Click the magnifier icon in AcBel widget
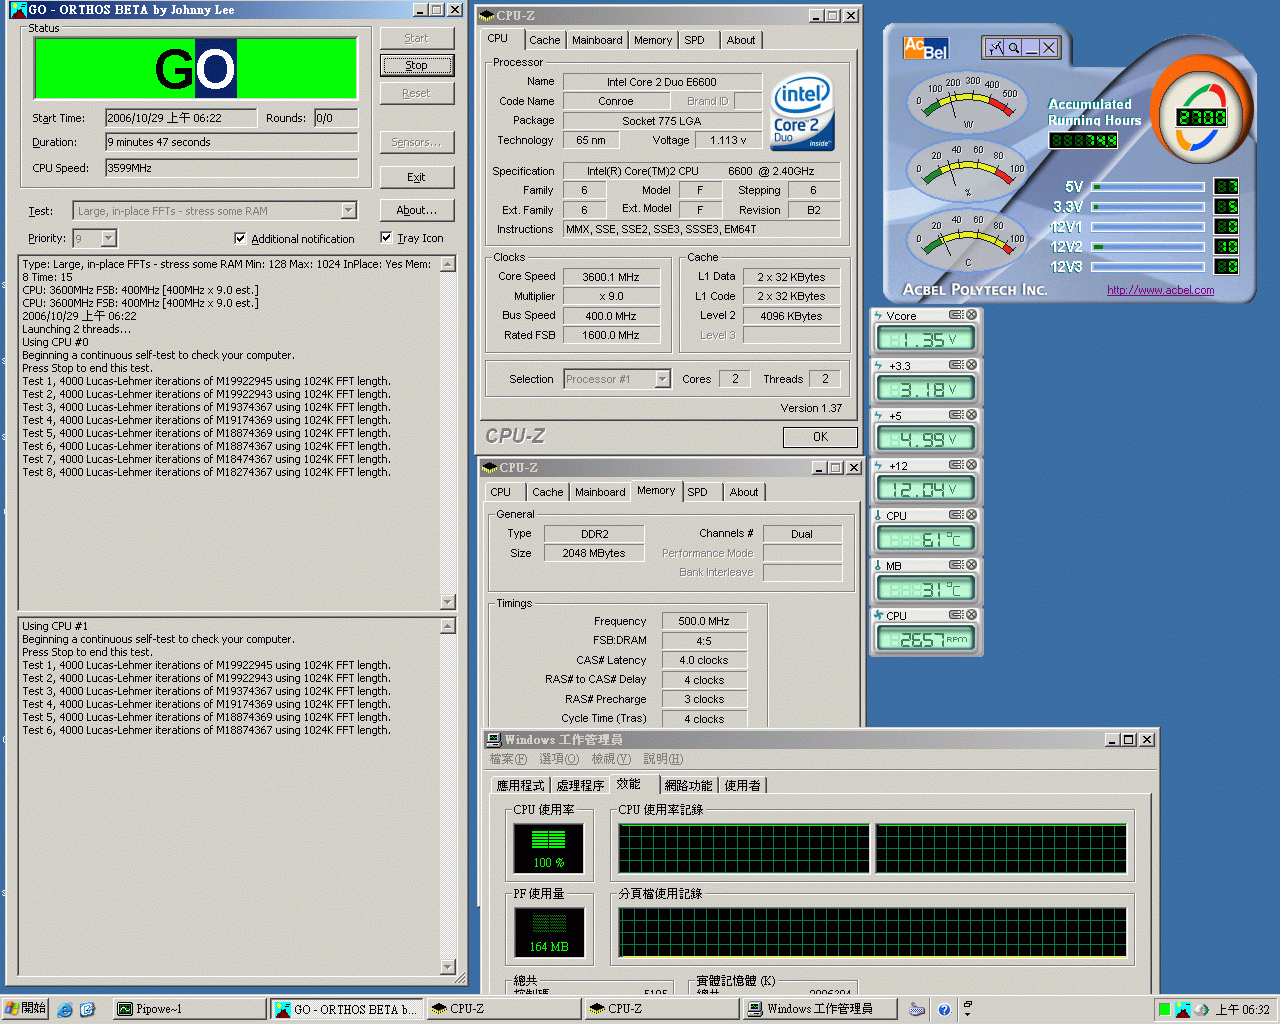This screenshot has width=1280, height=1024. pyautogui.click(x=1013, y=47)
